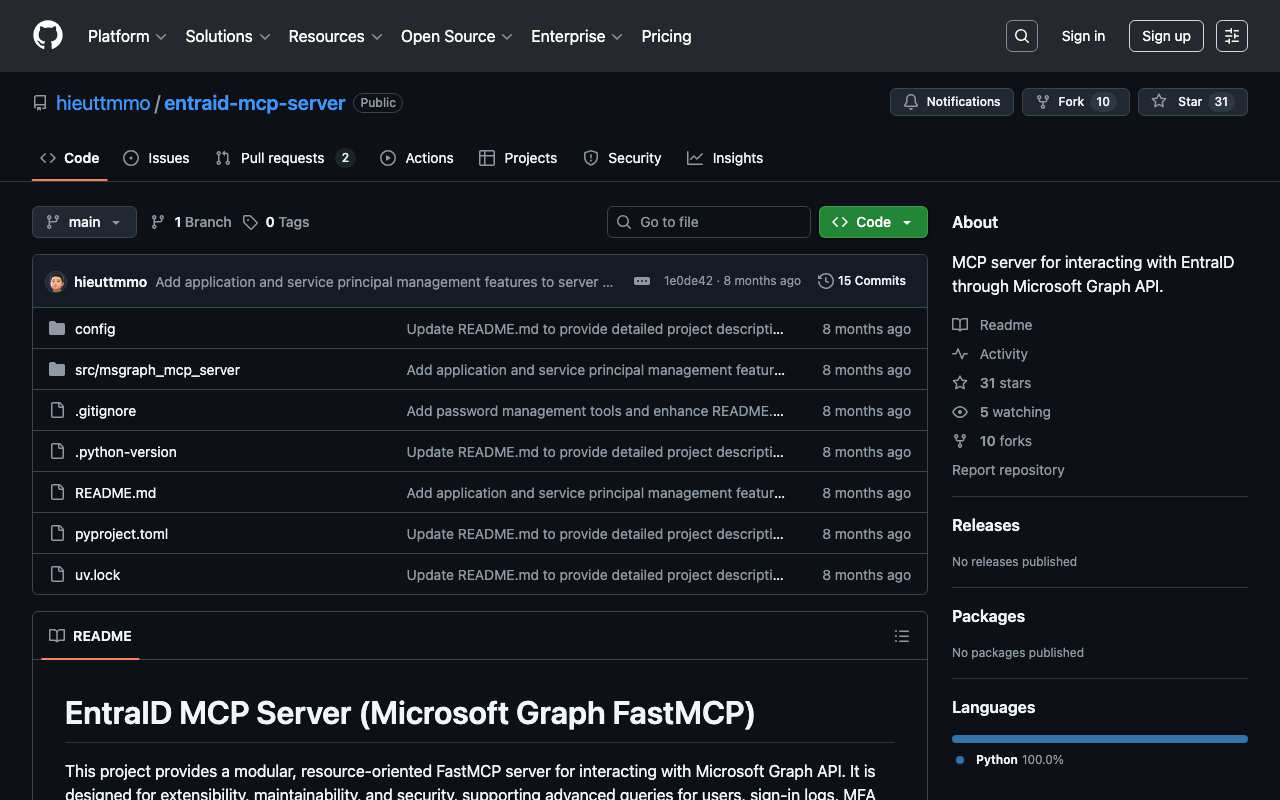Click the hieuttmmo avatar thumbnail
This screenshot has height=800, width=1280.
[56, 282]
